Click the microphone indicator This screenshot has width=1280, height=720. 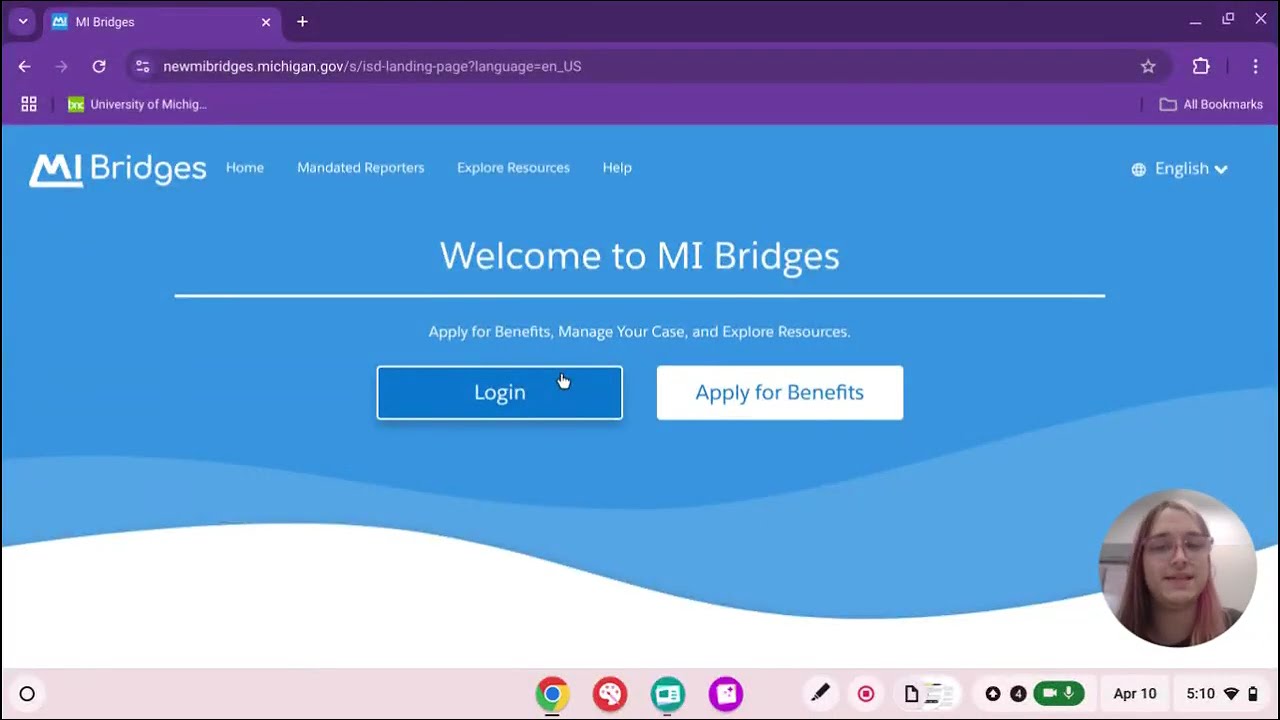[1069, 693]
